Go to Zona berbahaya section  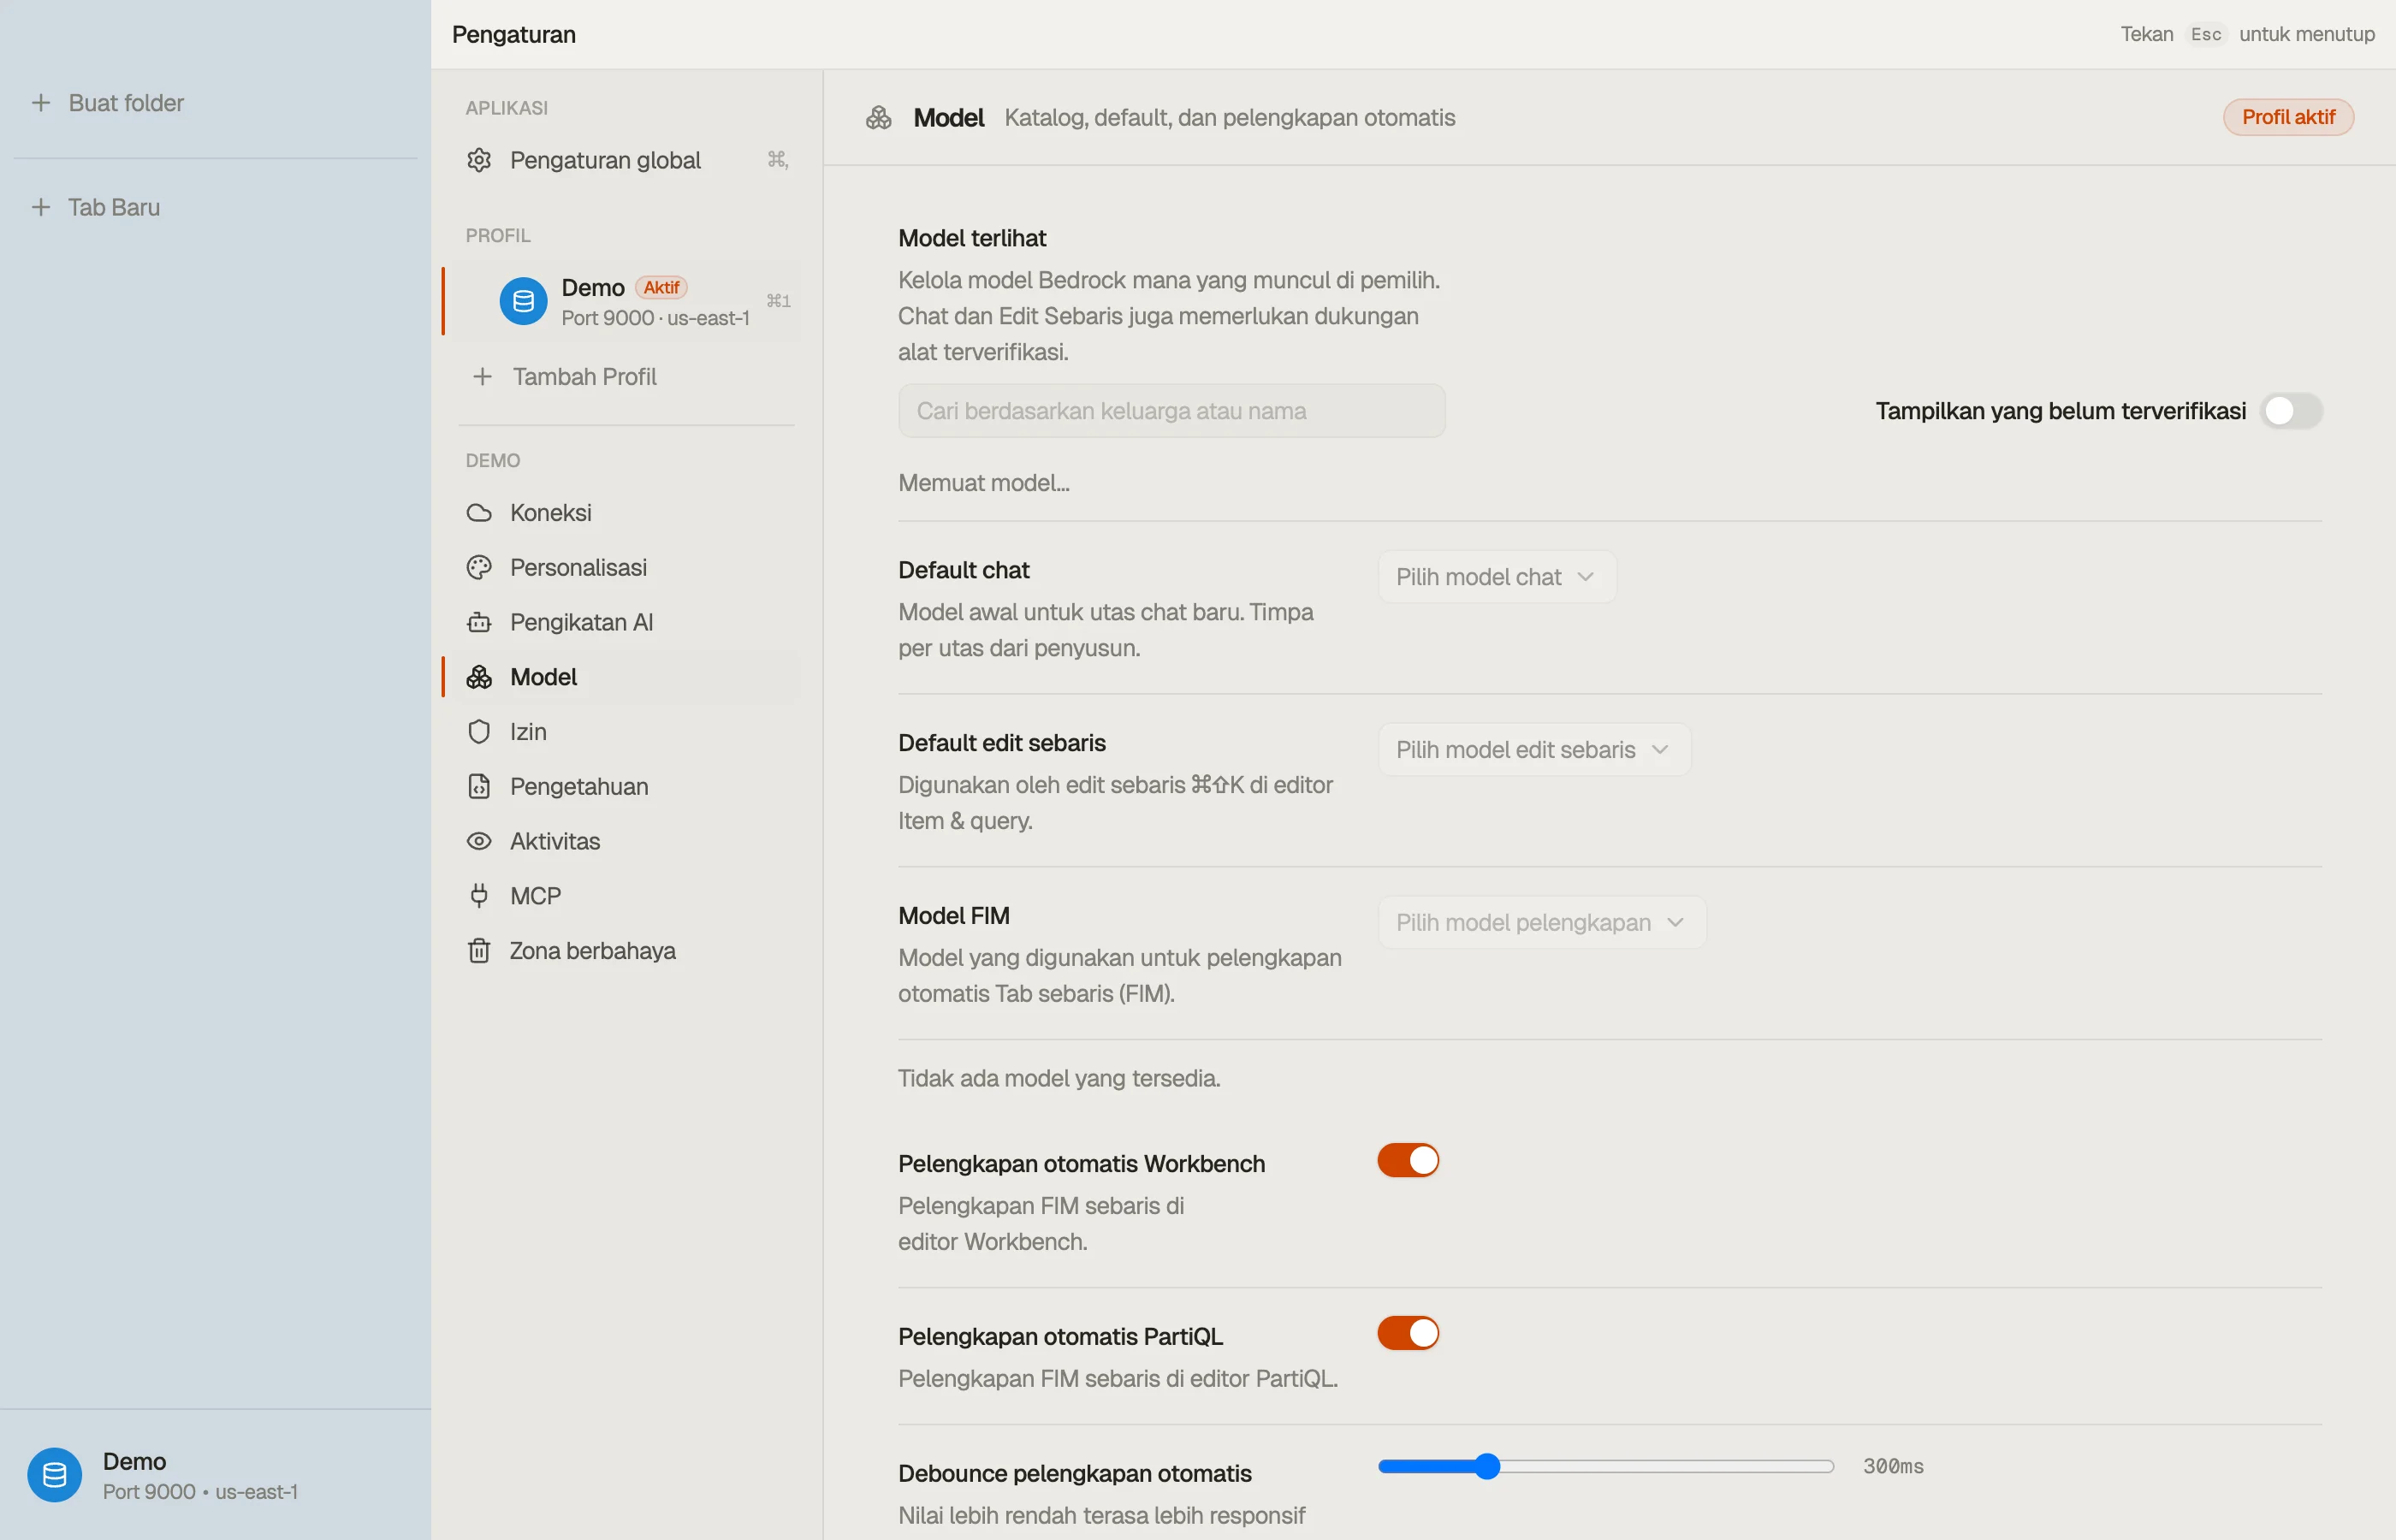627,951
